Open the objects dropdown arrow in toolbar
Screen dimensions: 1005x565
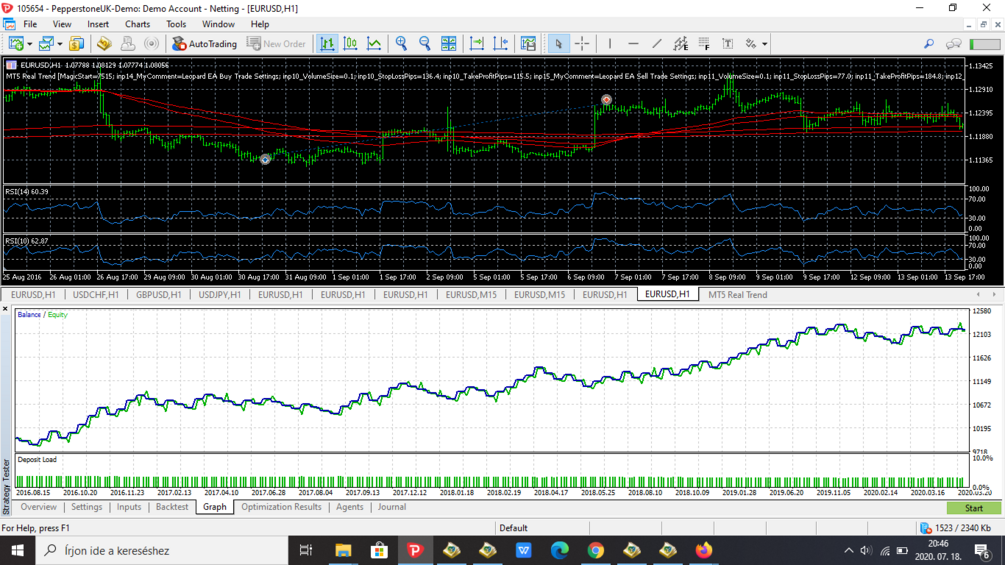(765, 44)
